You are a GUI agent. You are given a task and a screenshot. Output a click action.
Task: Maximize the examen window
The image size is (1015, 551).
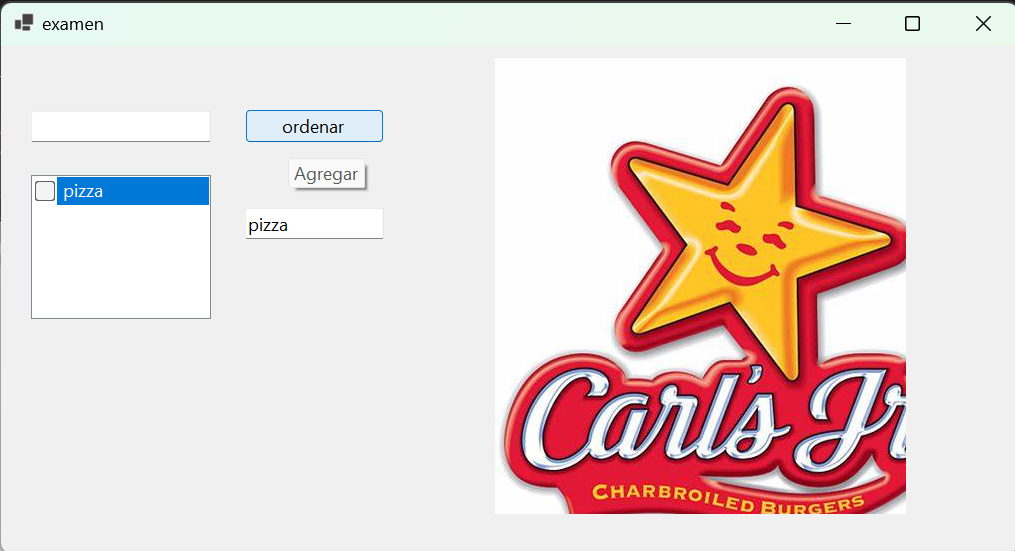click(912, 24)
